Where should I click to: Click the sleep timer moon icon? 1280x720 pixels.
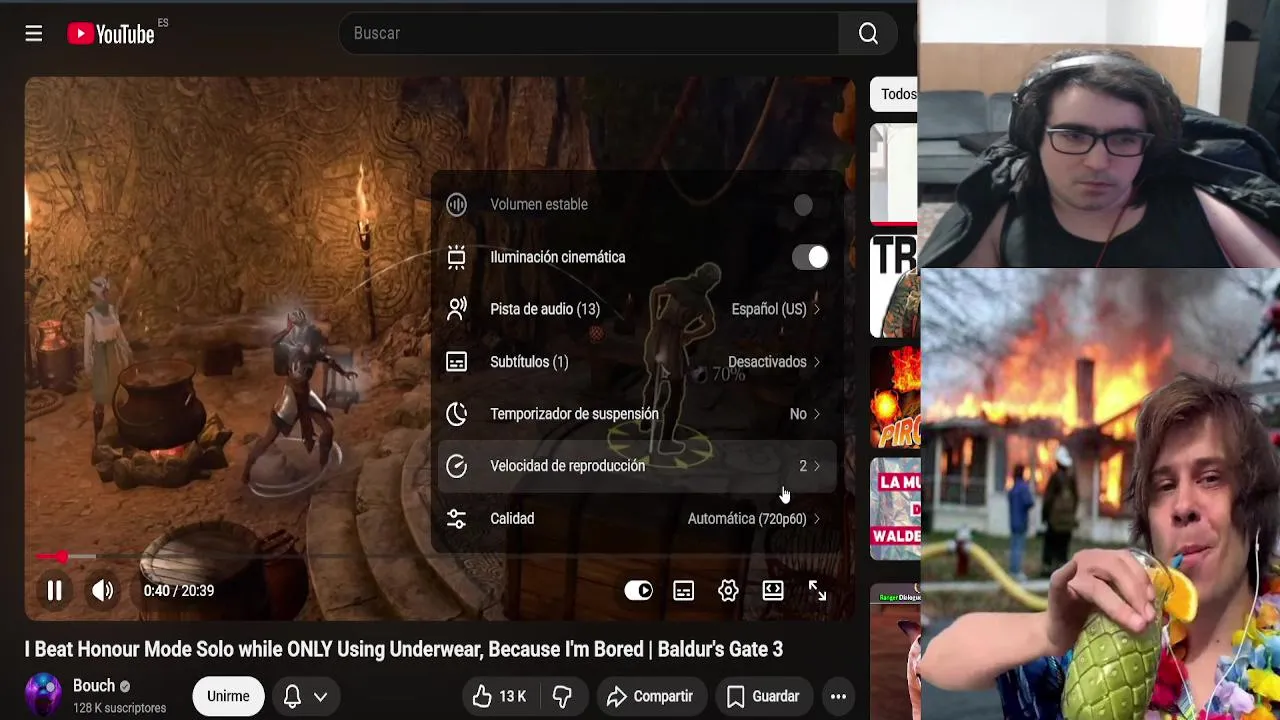(457, 414)
